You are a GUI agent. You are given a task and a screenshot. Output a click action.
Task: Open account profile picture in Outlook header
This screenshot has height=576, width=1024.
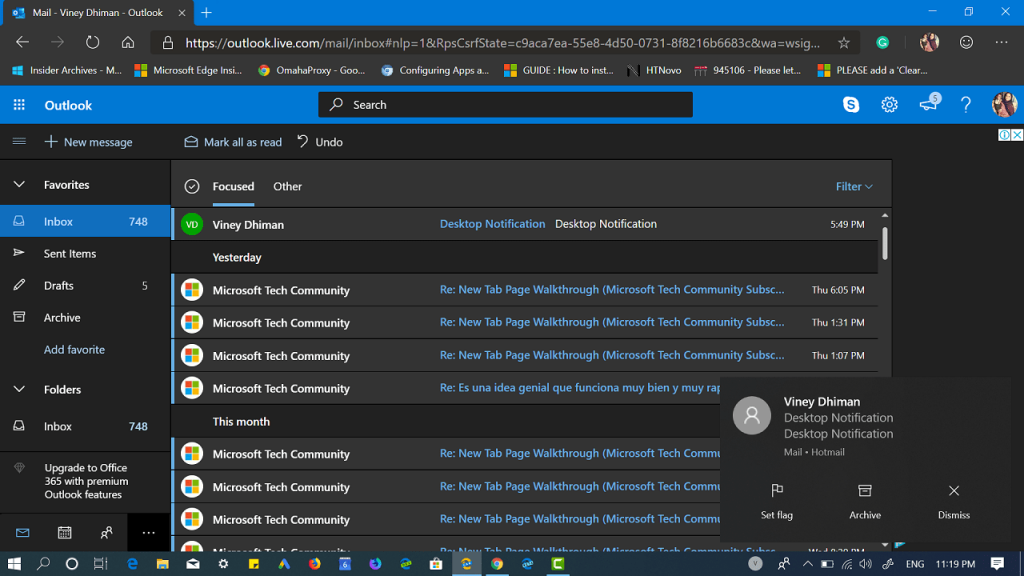(1004, 104)
